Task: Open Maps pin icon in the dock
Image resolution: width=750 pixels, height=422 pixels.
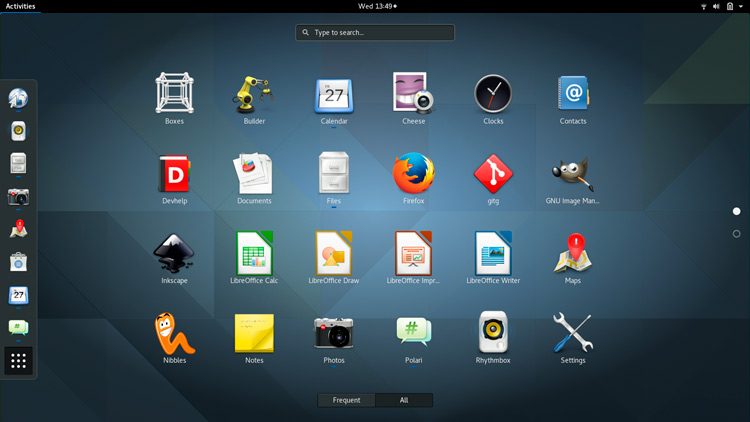Action: click(18, 229)
